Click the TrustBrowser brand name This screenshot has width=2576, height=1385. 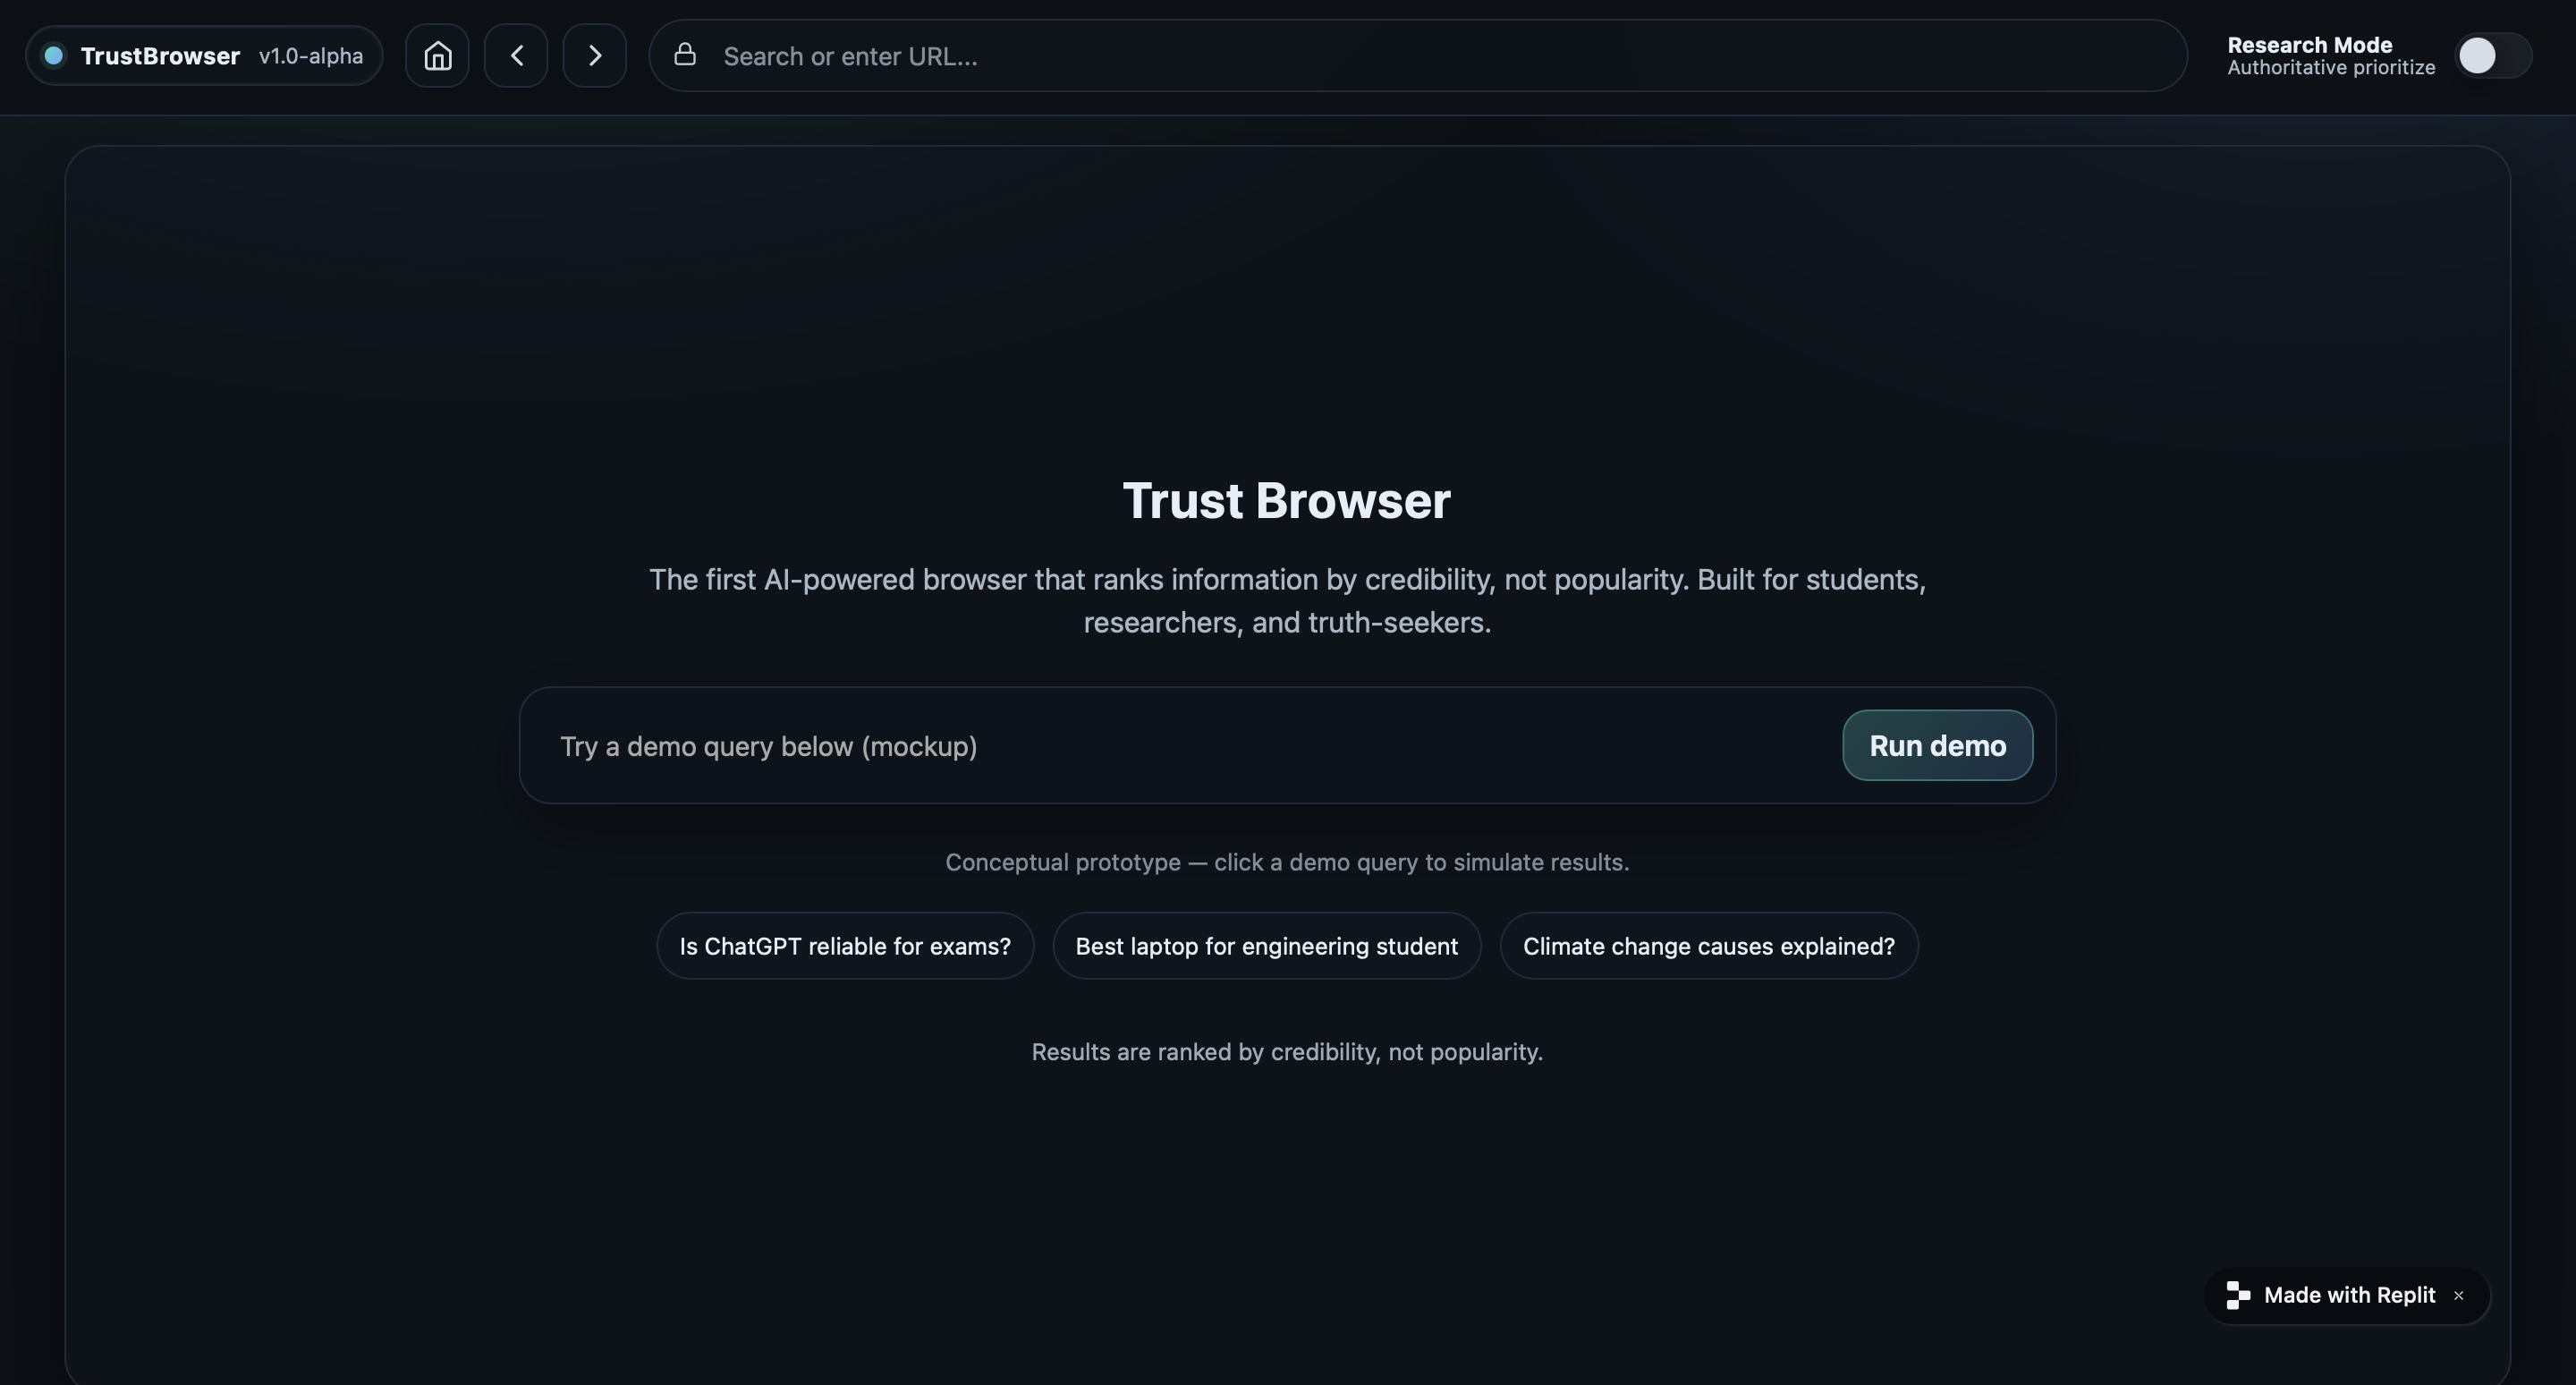click(x=160, y=56)
